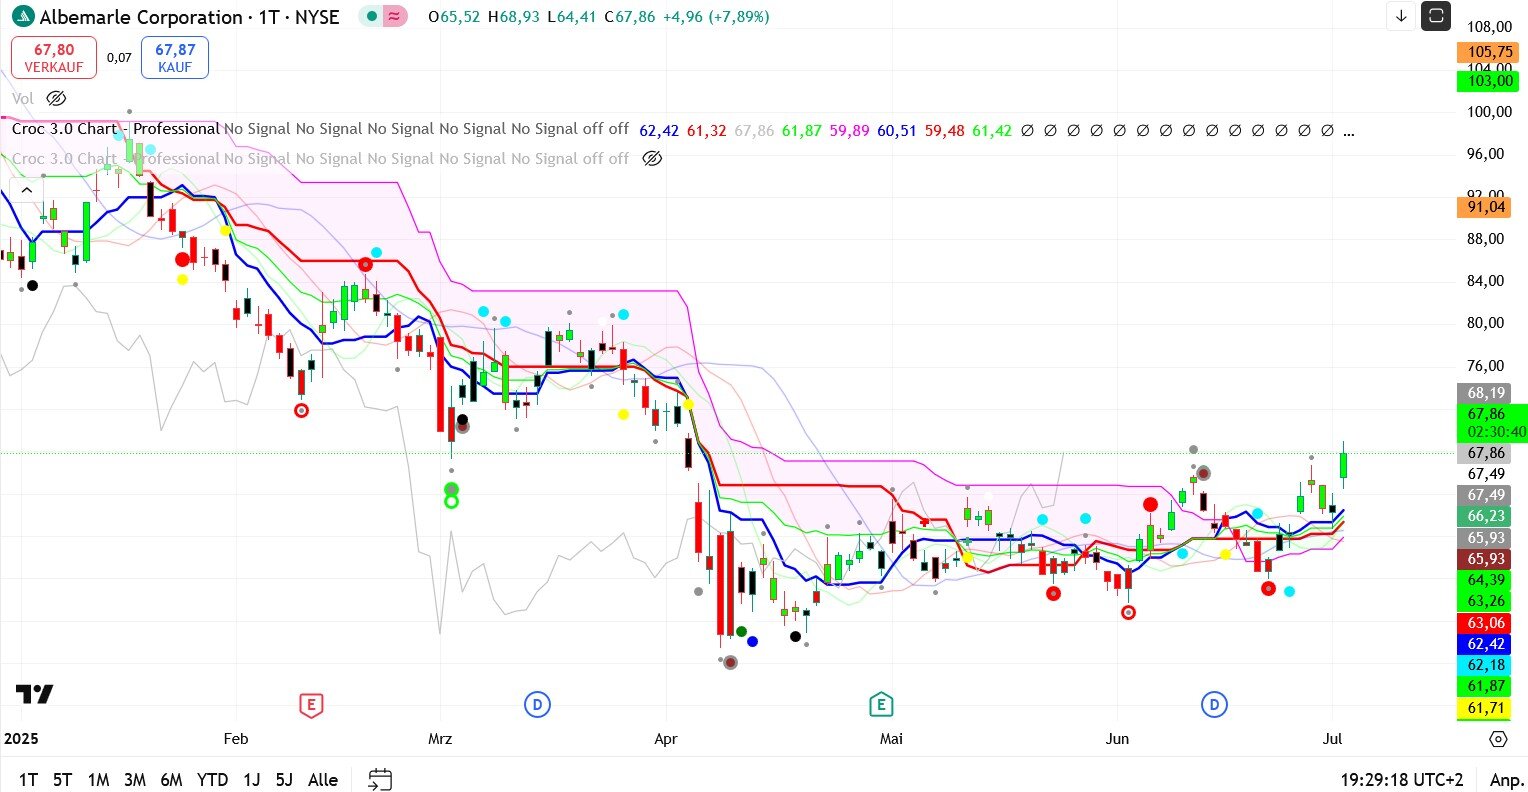Open the Anp. adjustment menu at bottom right

coord(1506,779)
